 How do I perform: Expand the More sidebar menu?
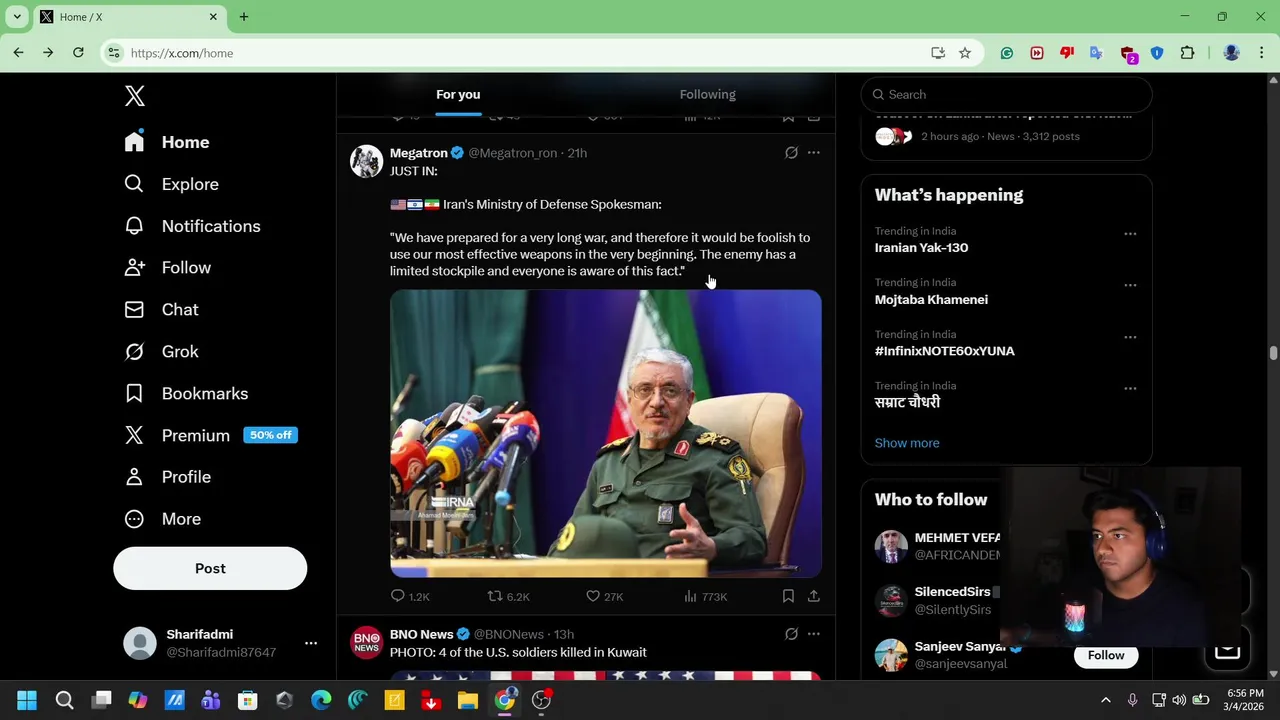[162, 519]
